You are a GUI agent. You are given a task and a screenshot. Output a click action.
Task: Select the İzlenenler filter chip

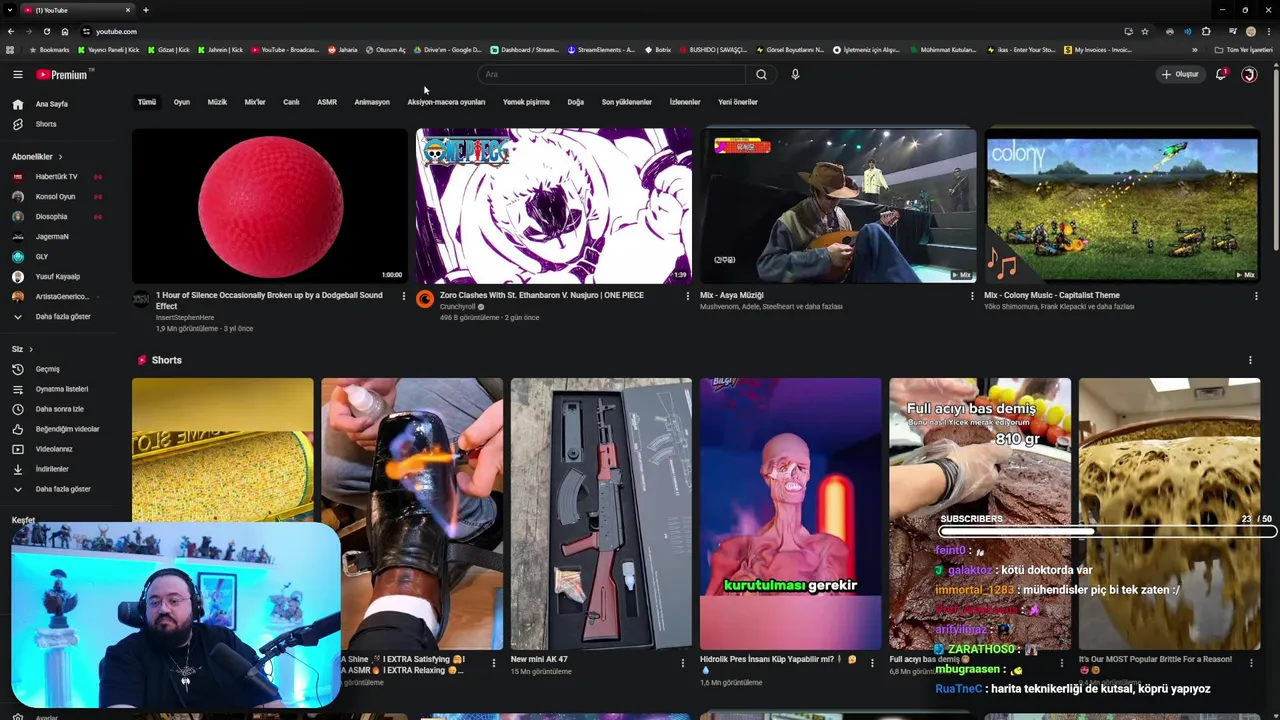tap(685, 102)
